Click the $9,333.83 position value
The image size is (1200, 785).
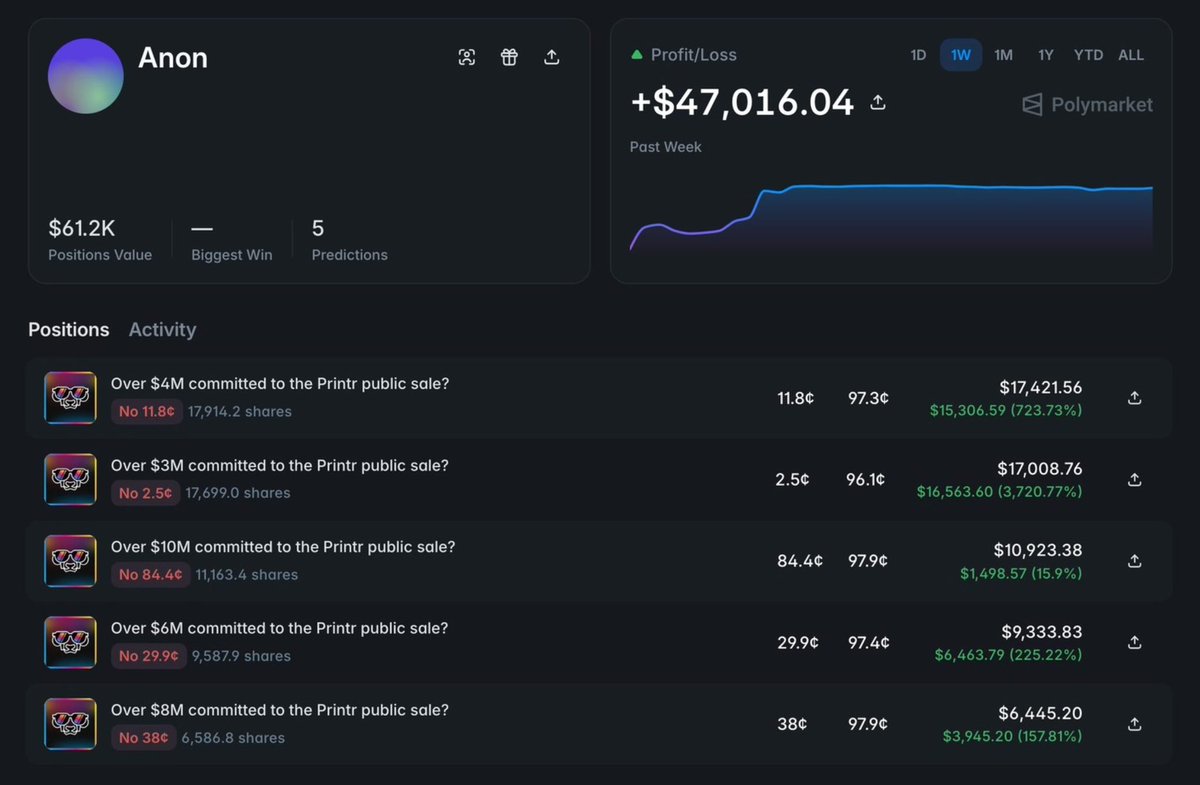1042,632
